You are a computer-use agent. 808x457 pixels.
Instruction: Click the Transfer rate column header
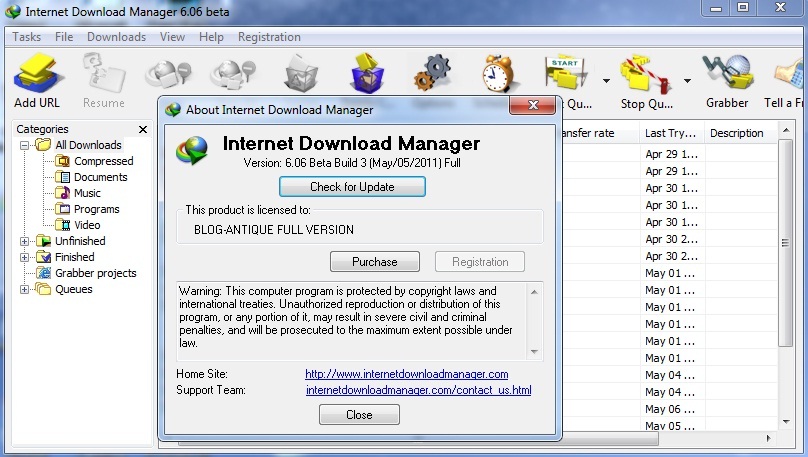click(599, 133)
